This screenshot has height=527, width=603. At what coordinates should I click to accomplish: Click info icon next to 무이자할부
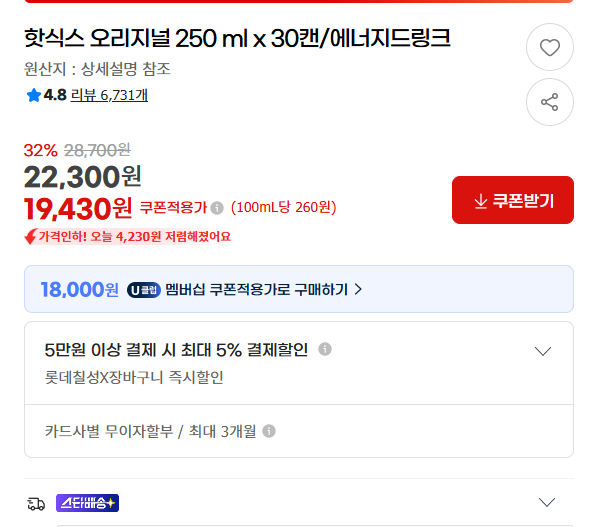(269, 431)
